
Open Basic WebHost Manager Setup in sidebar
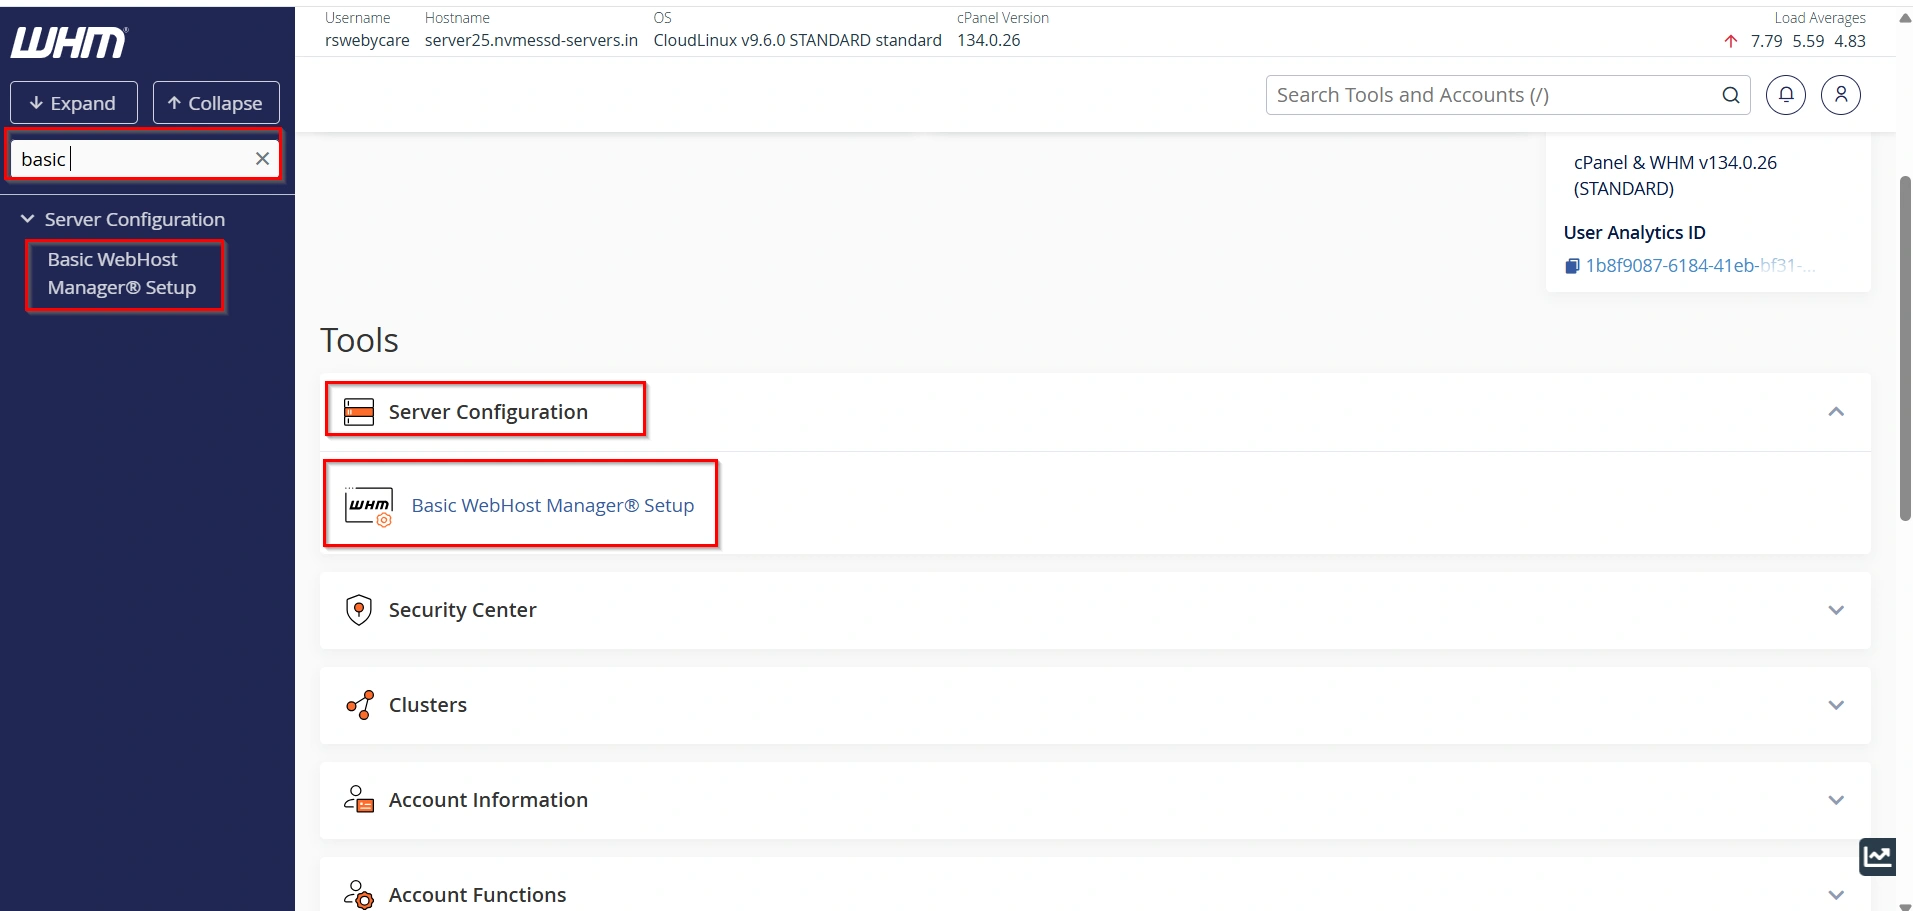tap(122, 273)
